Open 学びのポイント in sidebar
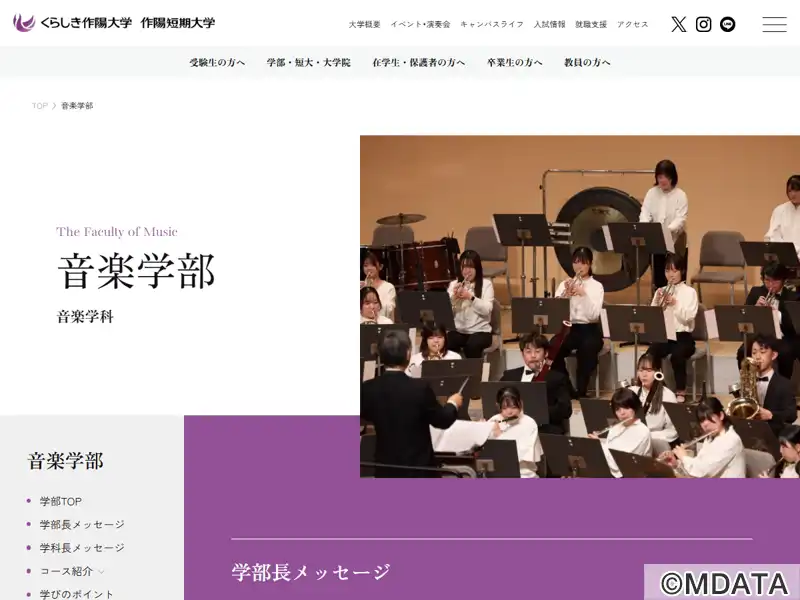800x600 pixels. coord(77,594)
